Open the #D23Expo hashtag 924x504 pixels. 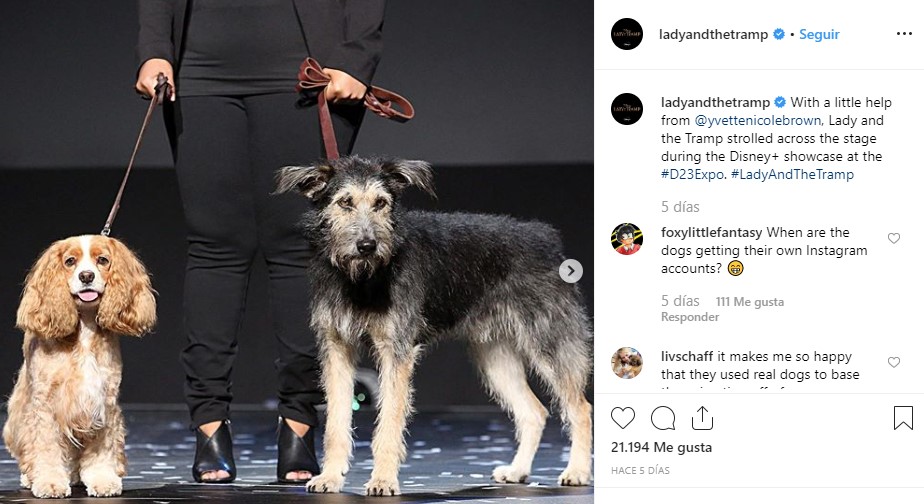click(693, 174)
